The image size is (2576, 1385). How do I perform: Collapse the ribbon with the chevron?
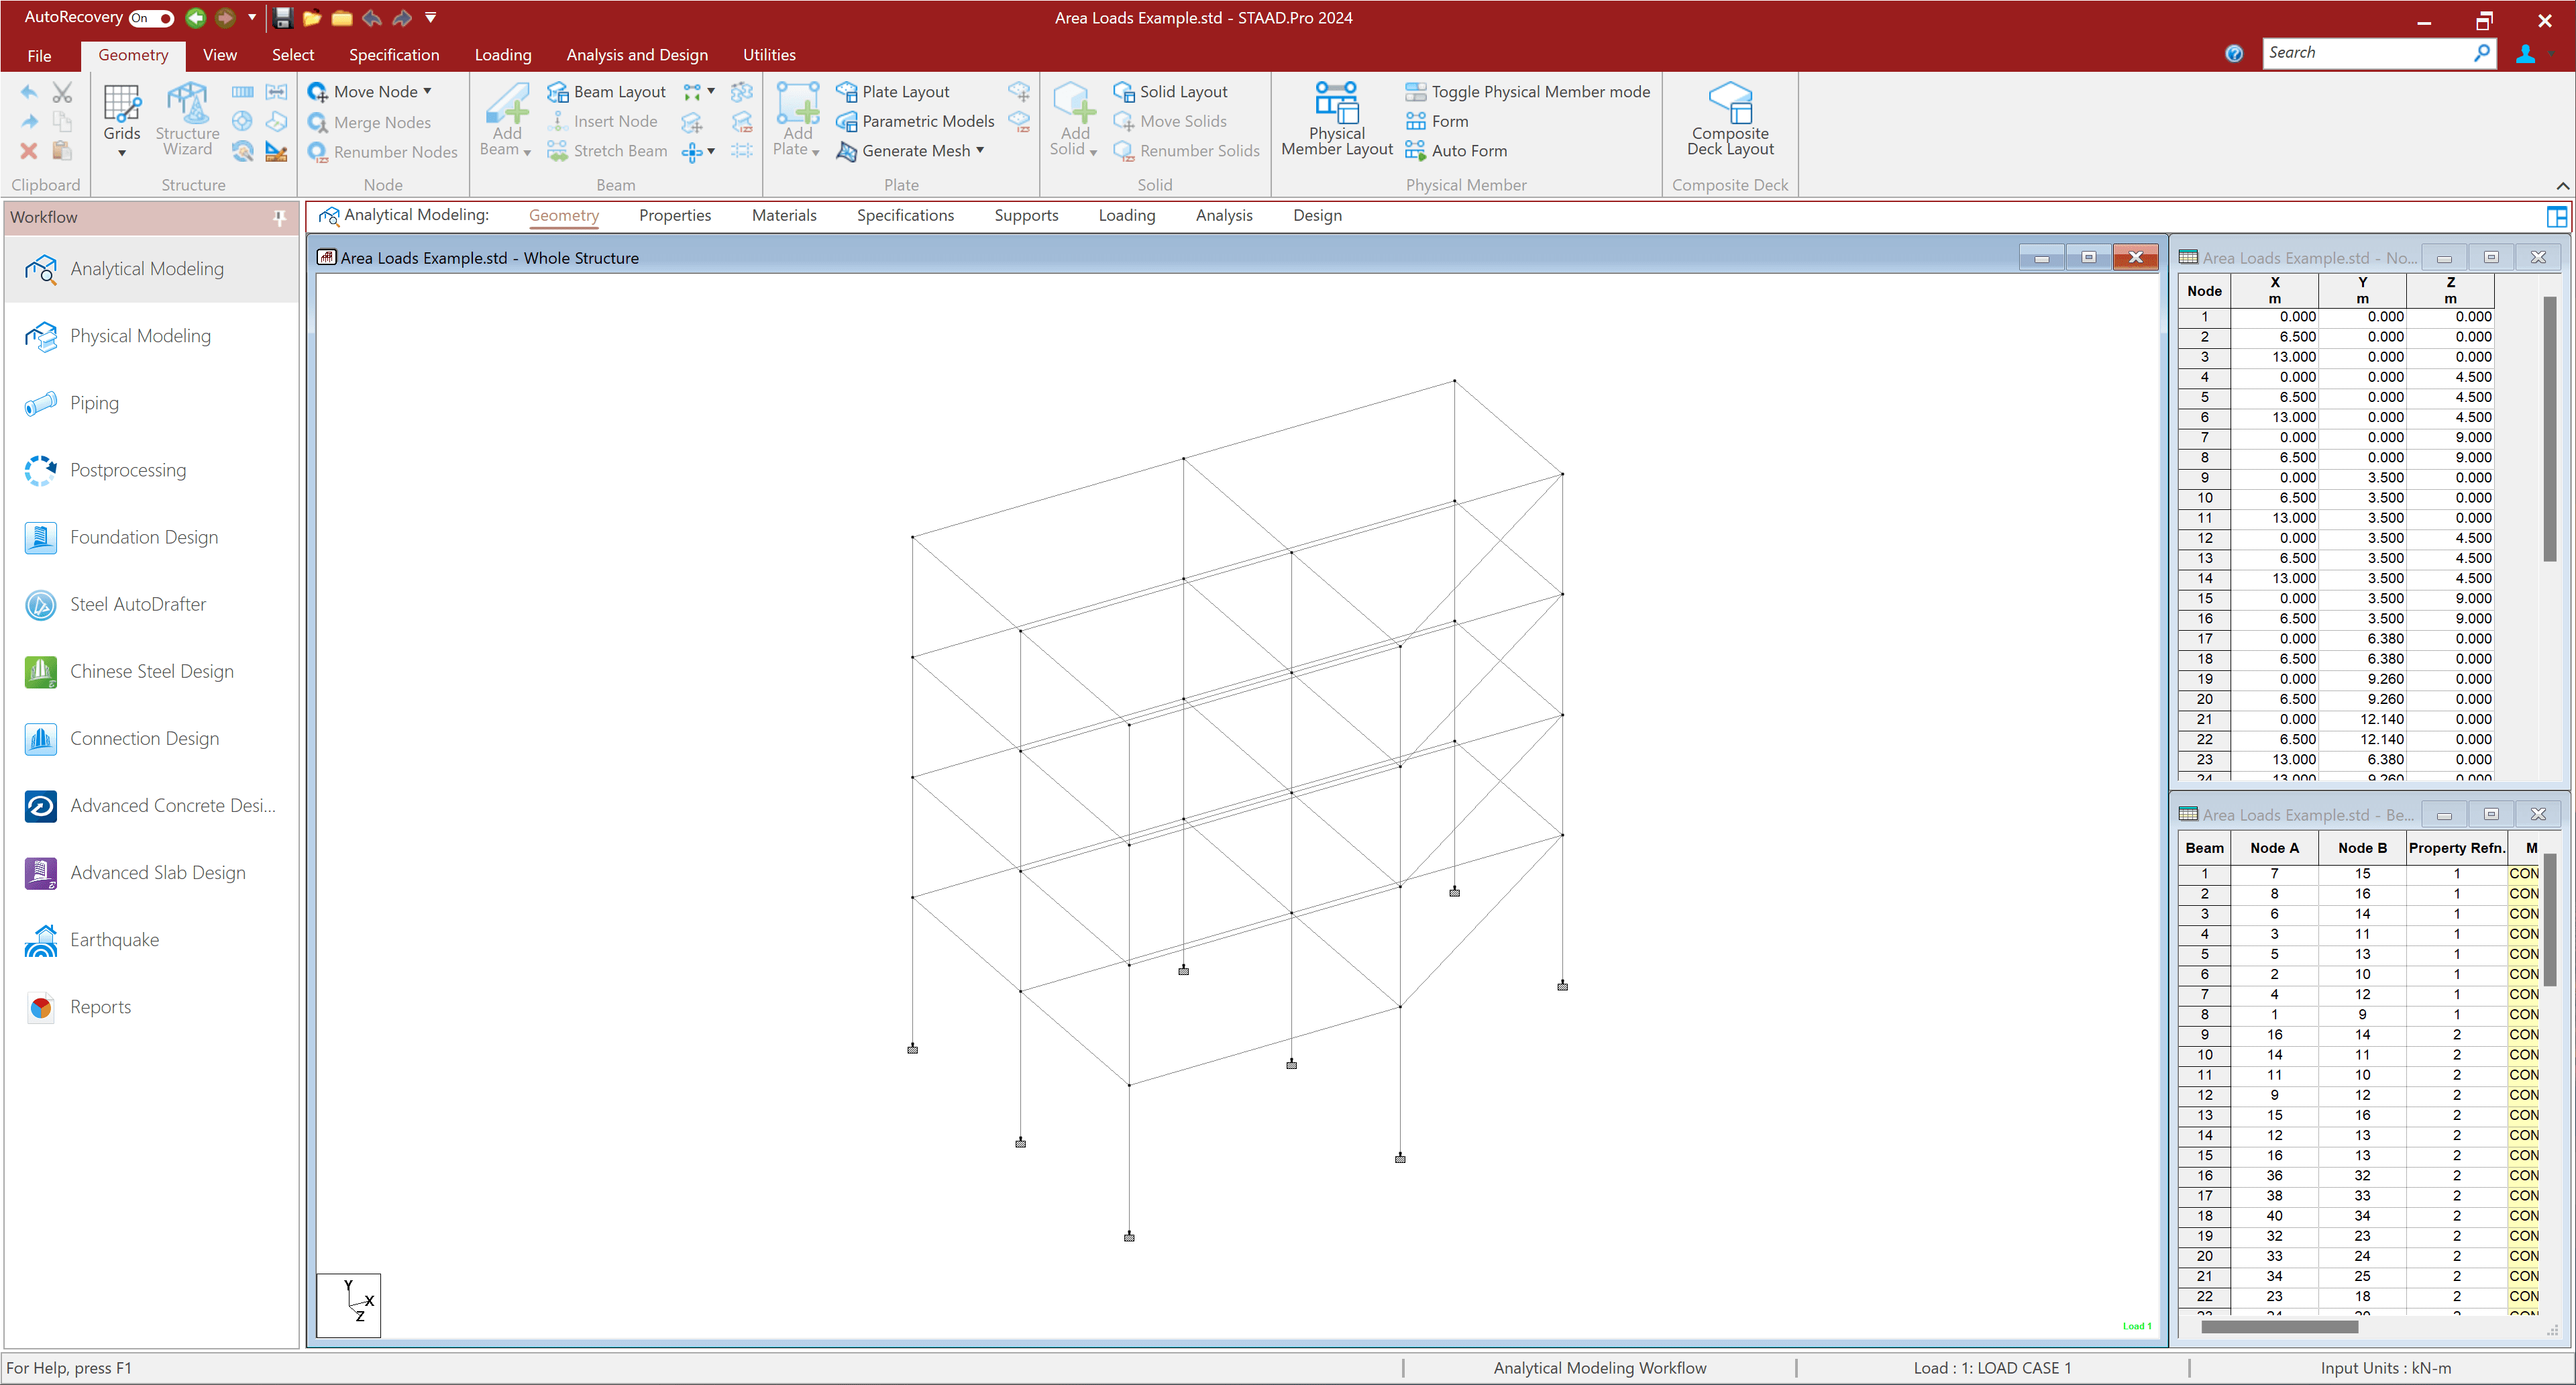(2562, 186)
